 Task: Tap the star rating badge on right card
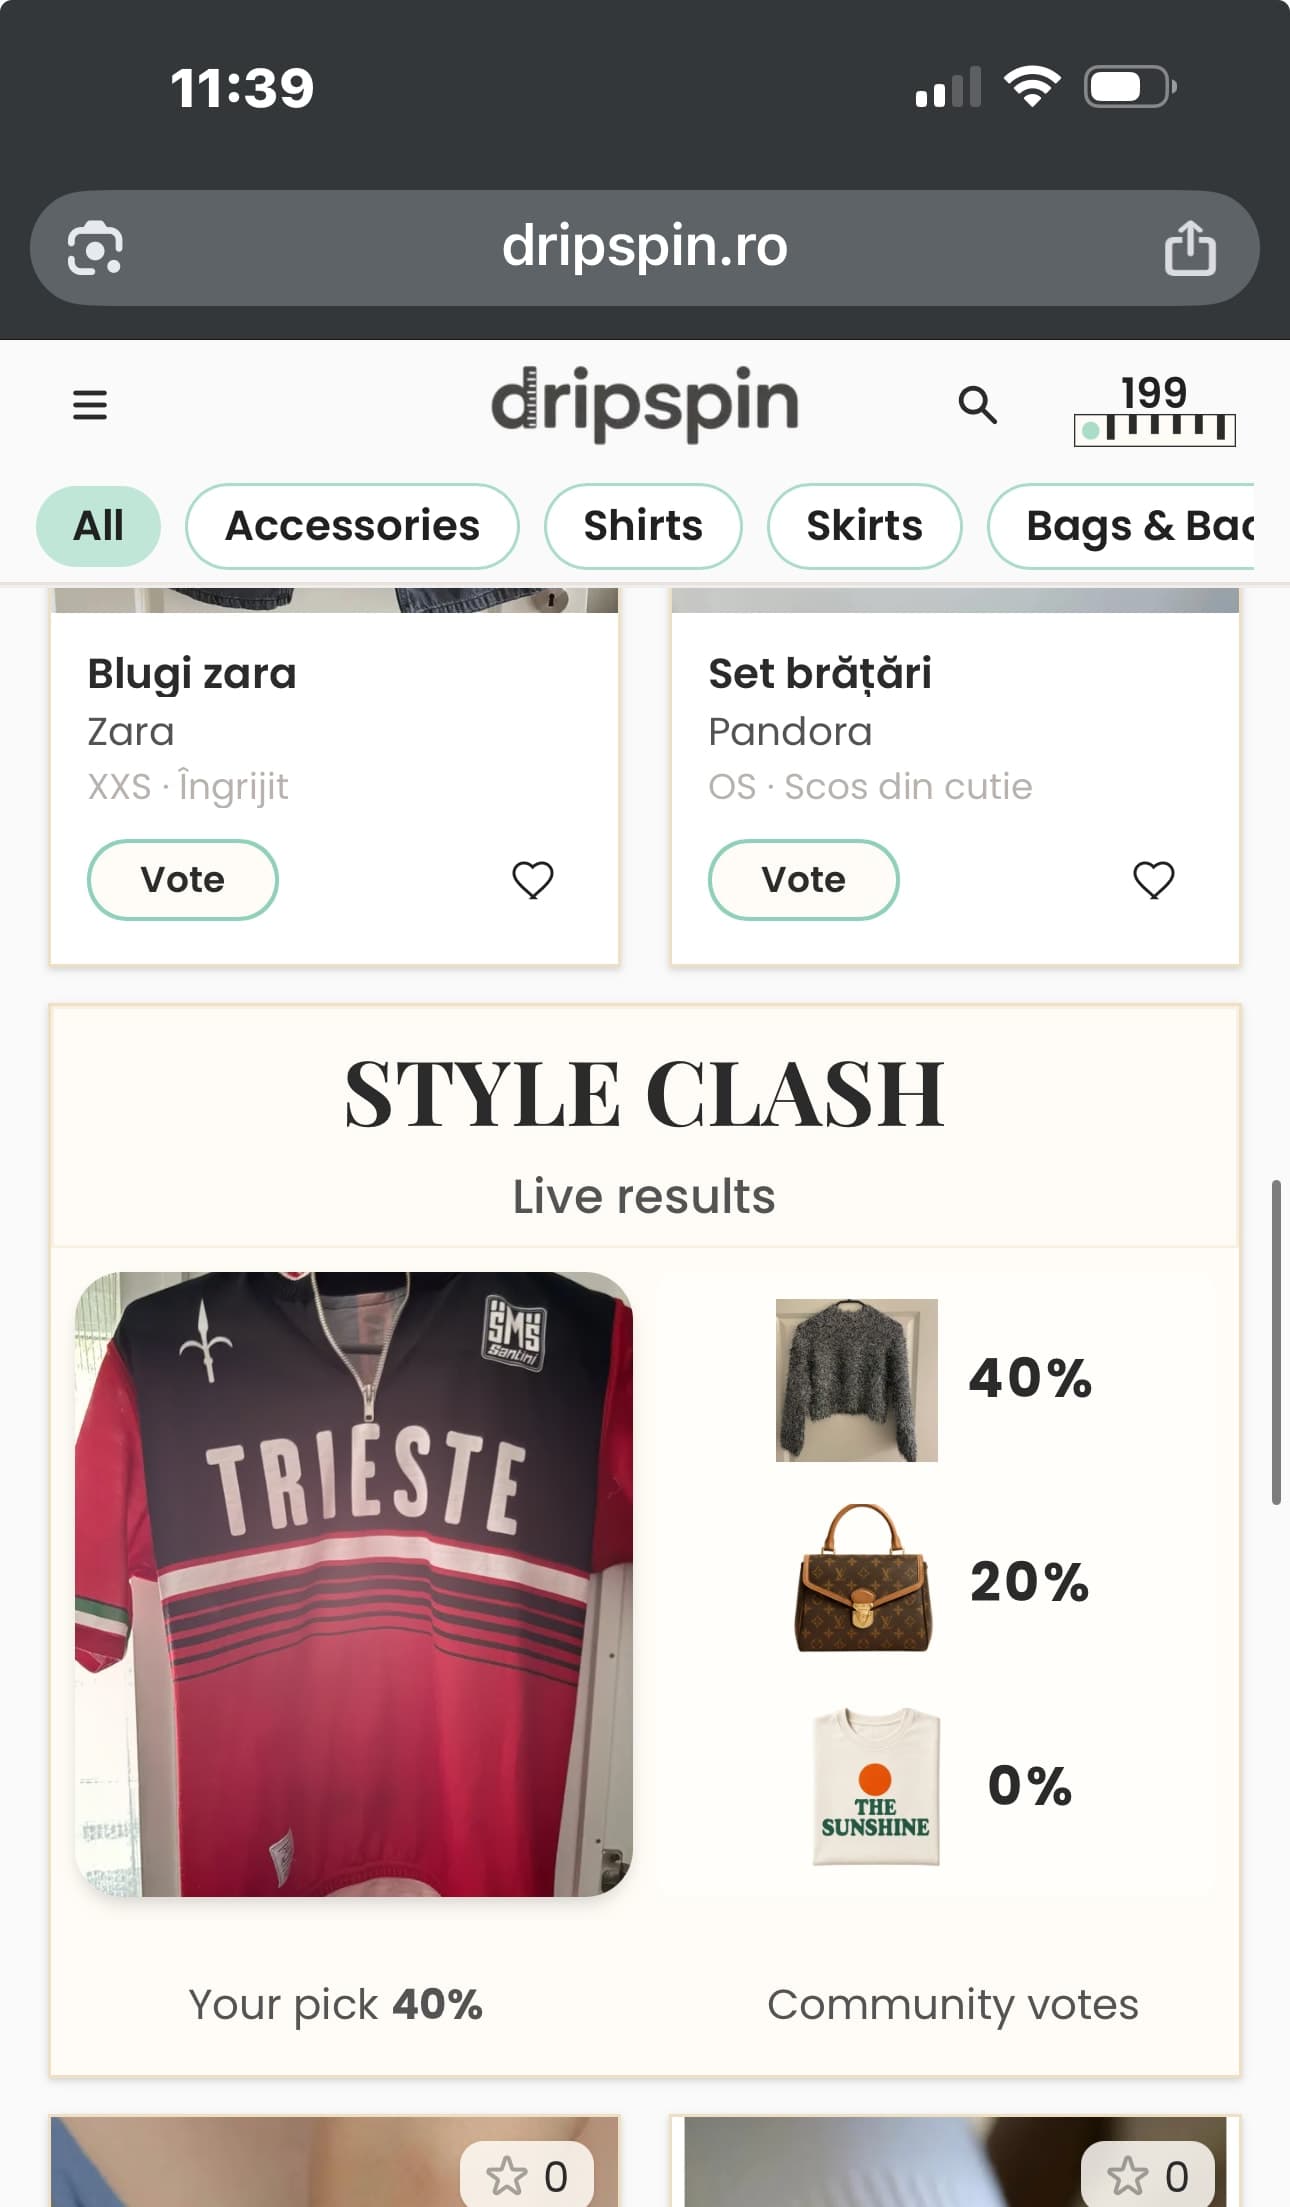[x=1148, y=2176]
